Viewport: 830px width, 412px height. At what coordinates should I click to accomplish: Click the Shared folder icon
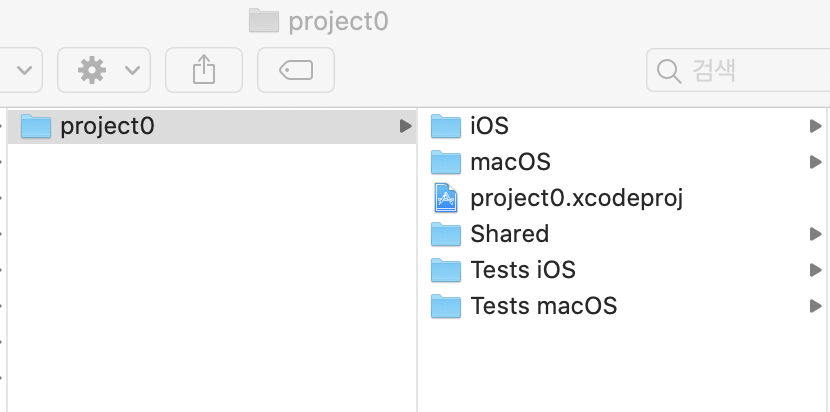pyautogui.click(x=445, y=234)
